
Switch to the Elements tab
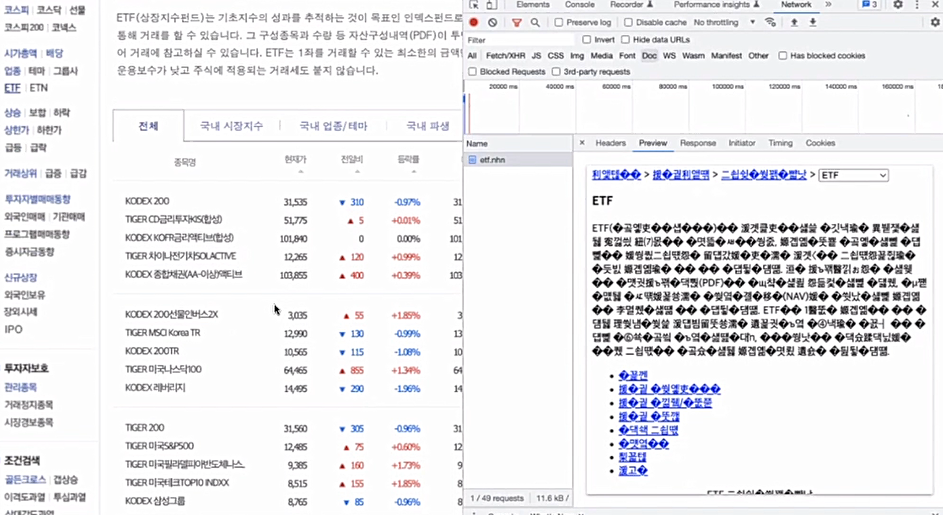(x=533, y=4)
